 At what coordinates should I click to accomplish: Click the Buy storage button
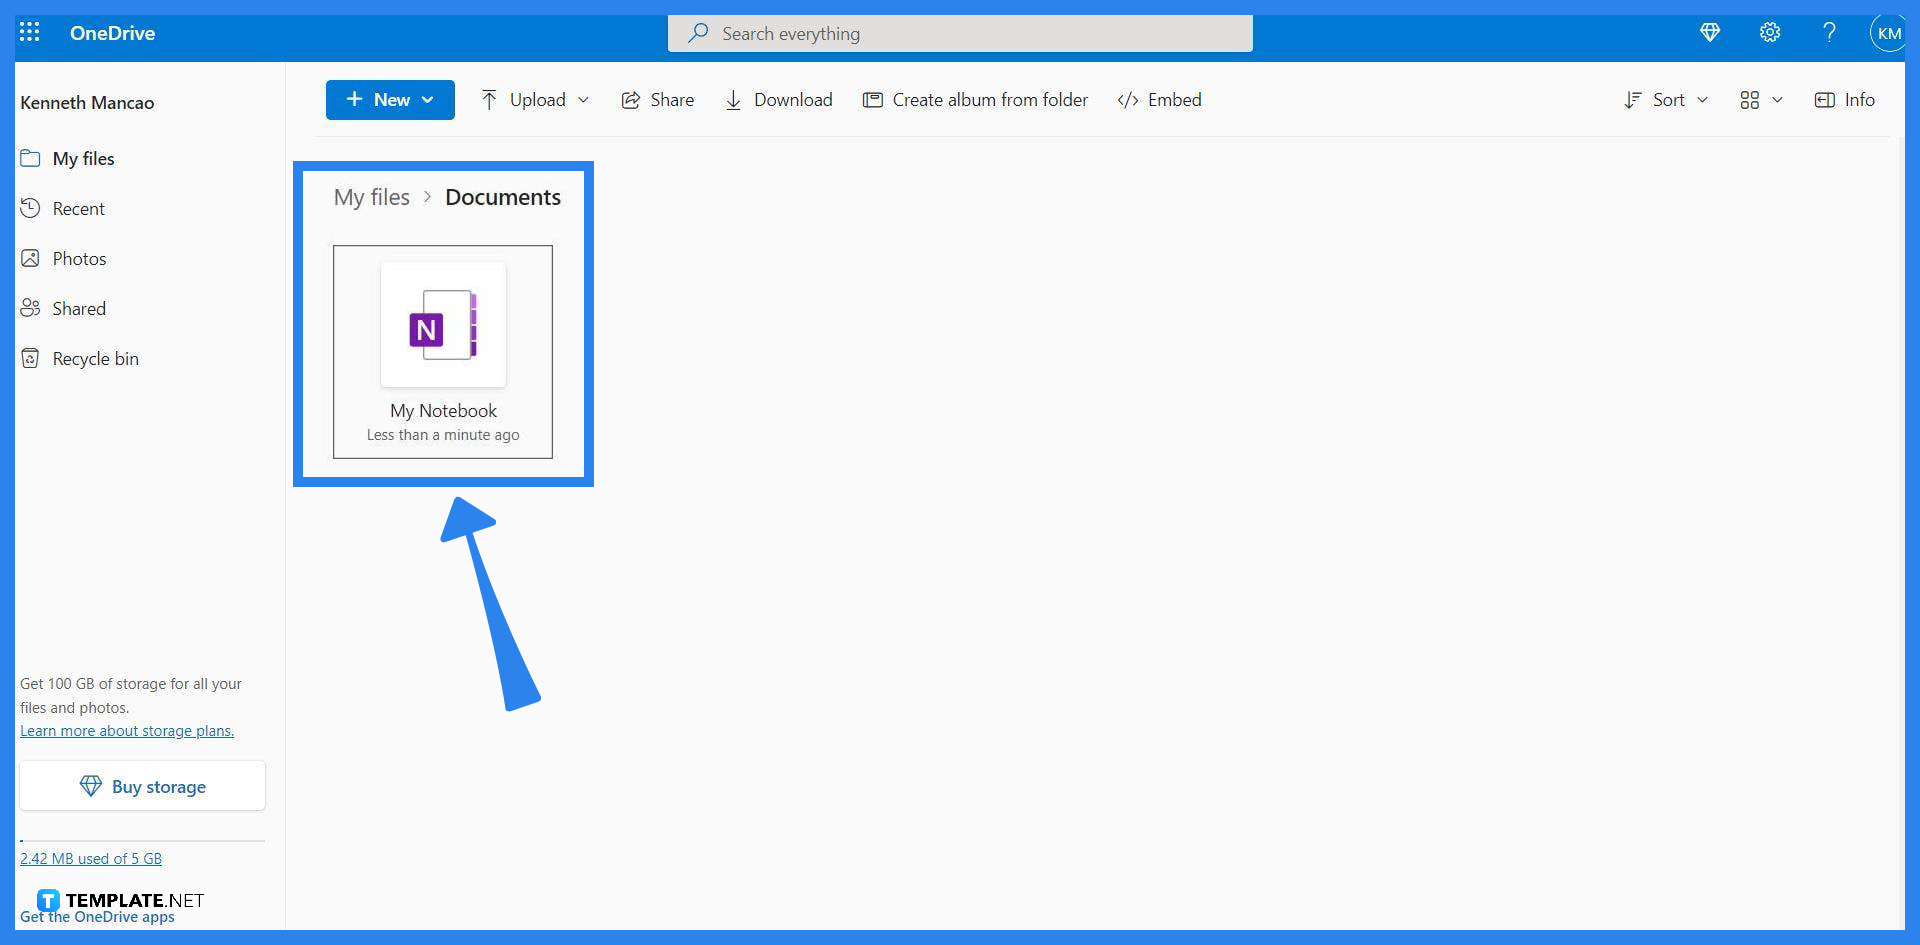142,786
